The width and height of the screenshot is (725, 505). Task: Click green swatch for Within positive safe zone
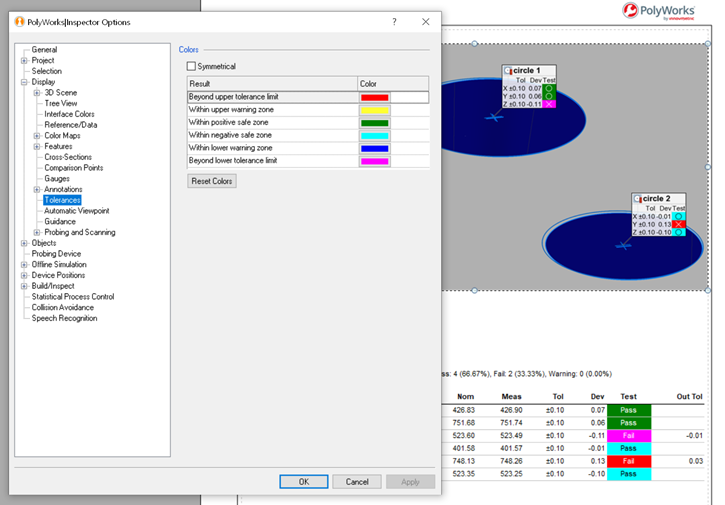click(375, 123)
